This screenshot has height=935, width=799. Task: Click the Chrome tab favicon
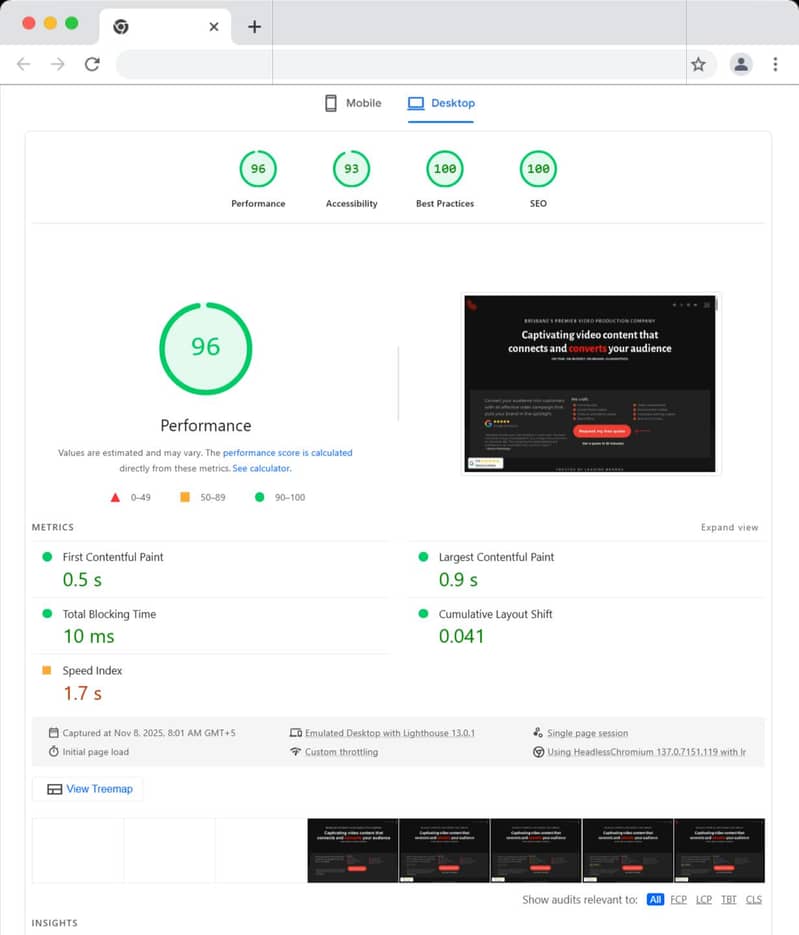click(121, 26)
